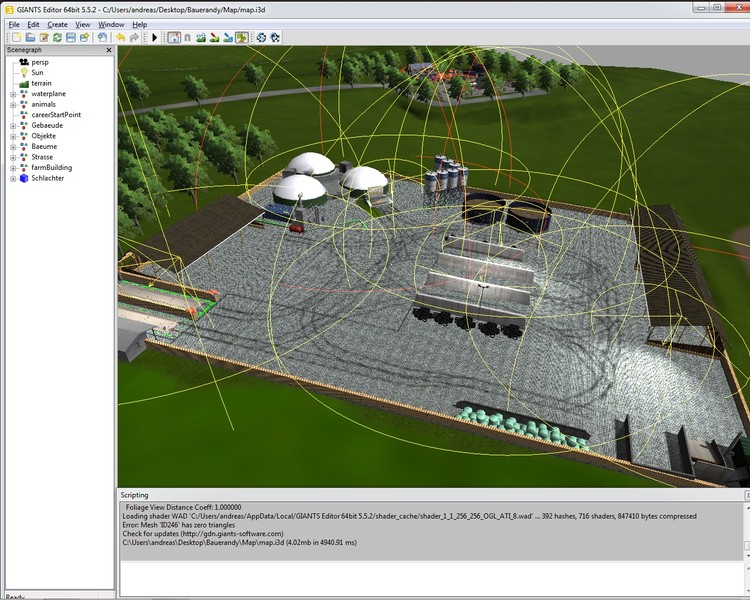Click the camera icon beside persp

pos(23,62)
